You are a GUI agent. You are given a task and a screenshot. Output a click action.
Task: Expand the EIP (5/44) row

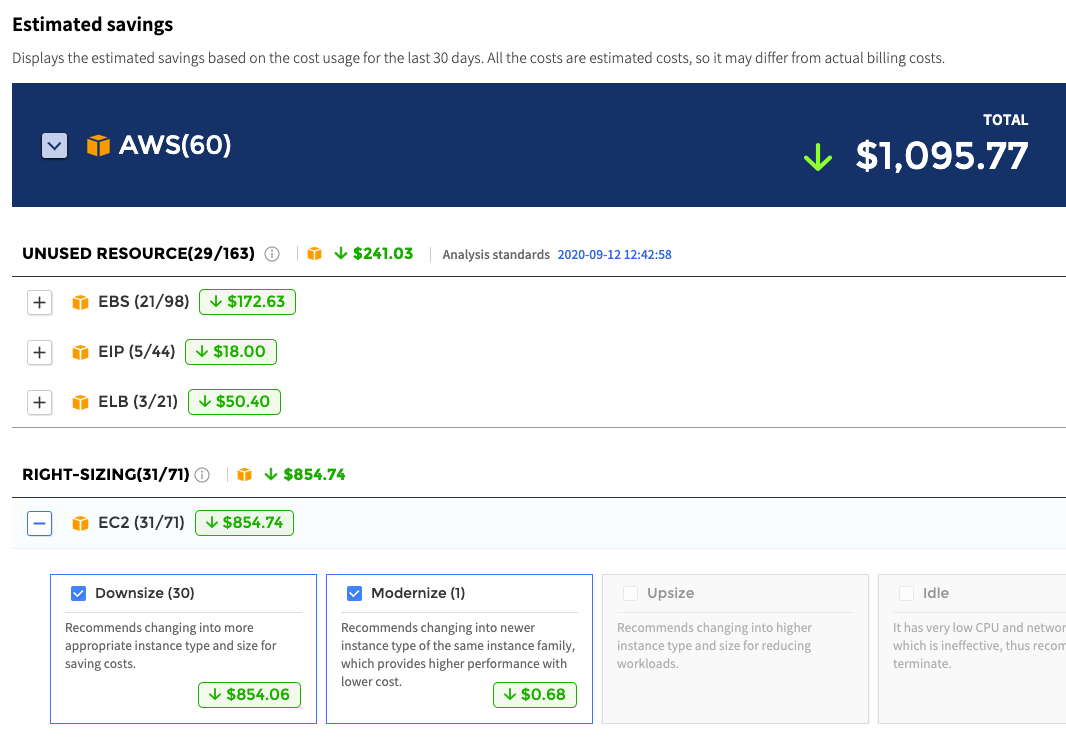[x=39, y=352]
